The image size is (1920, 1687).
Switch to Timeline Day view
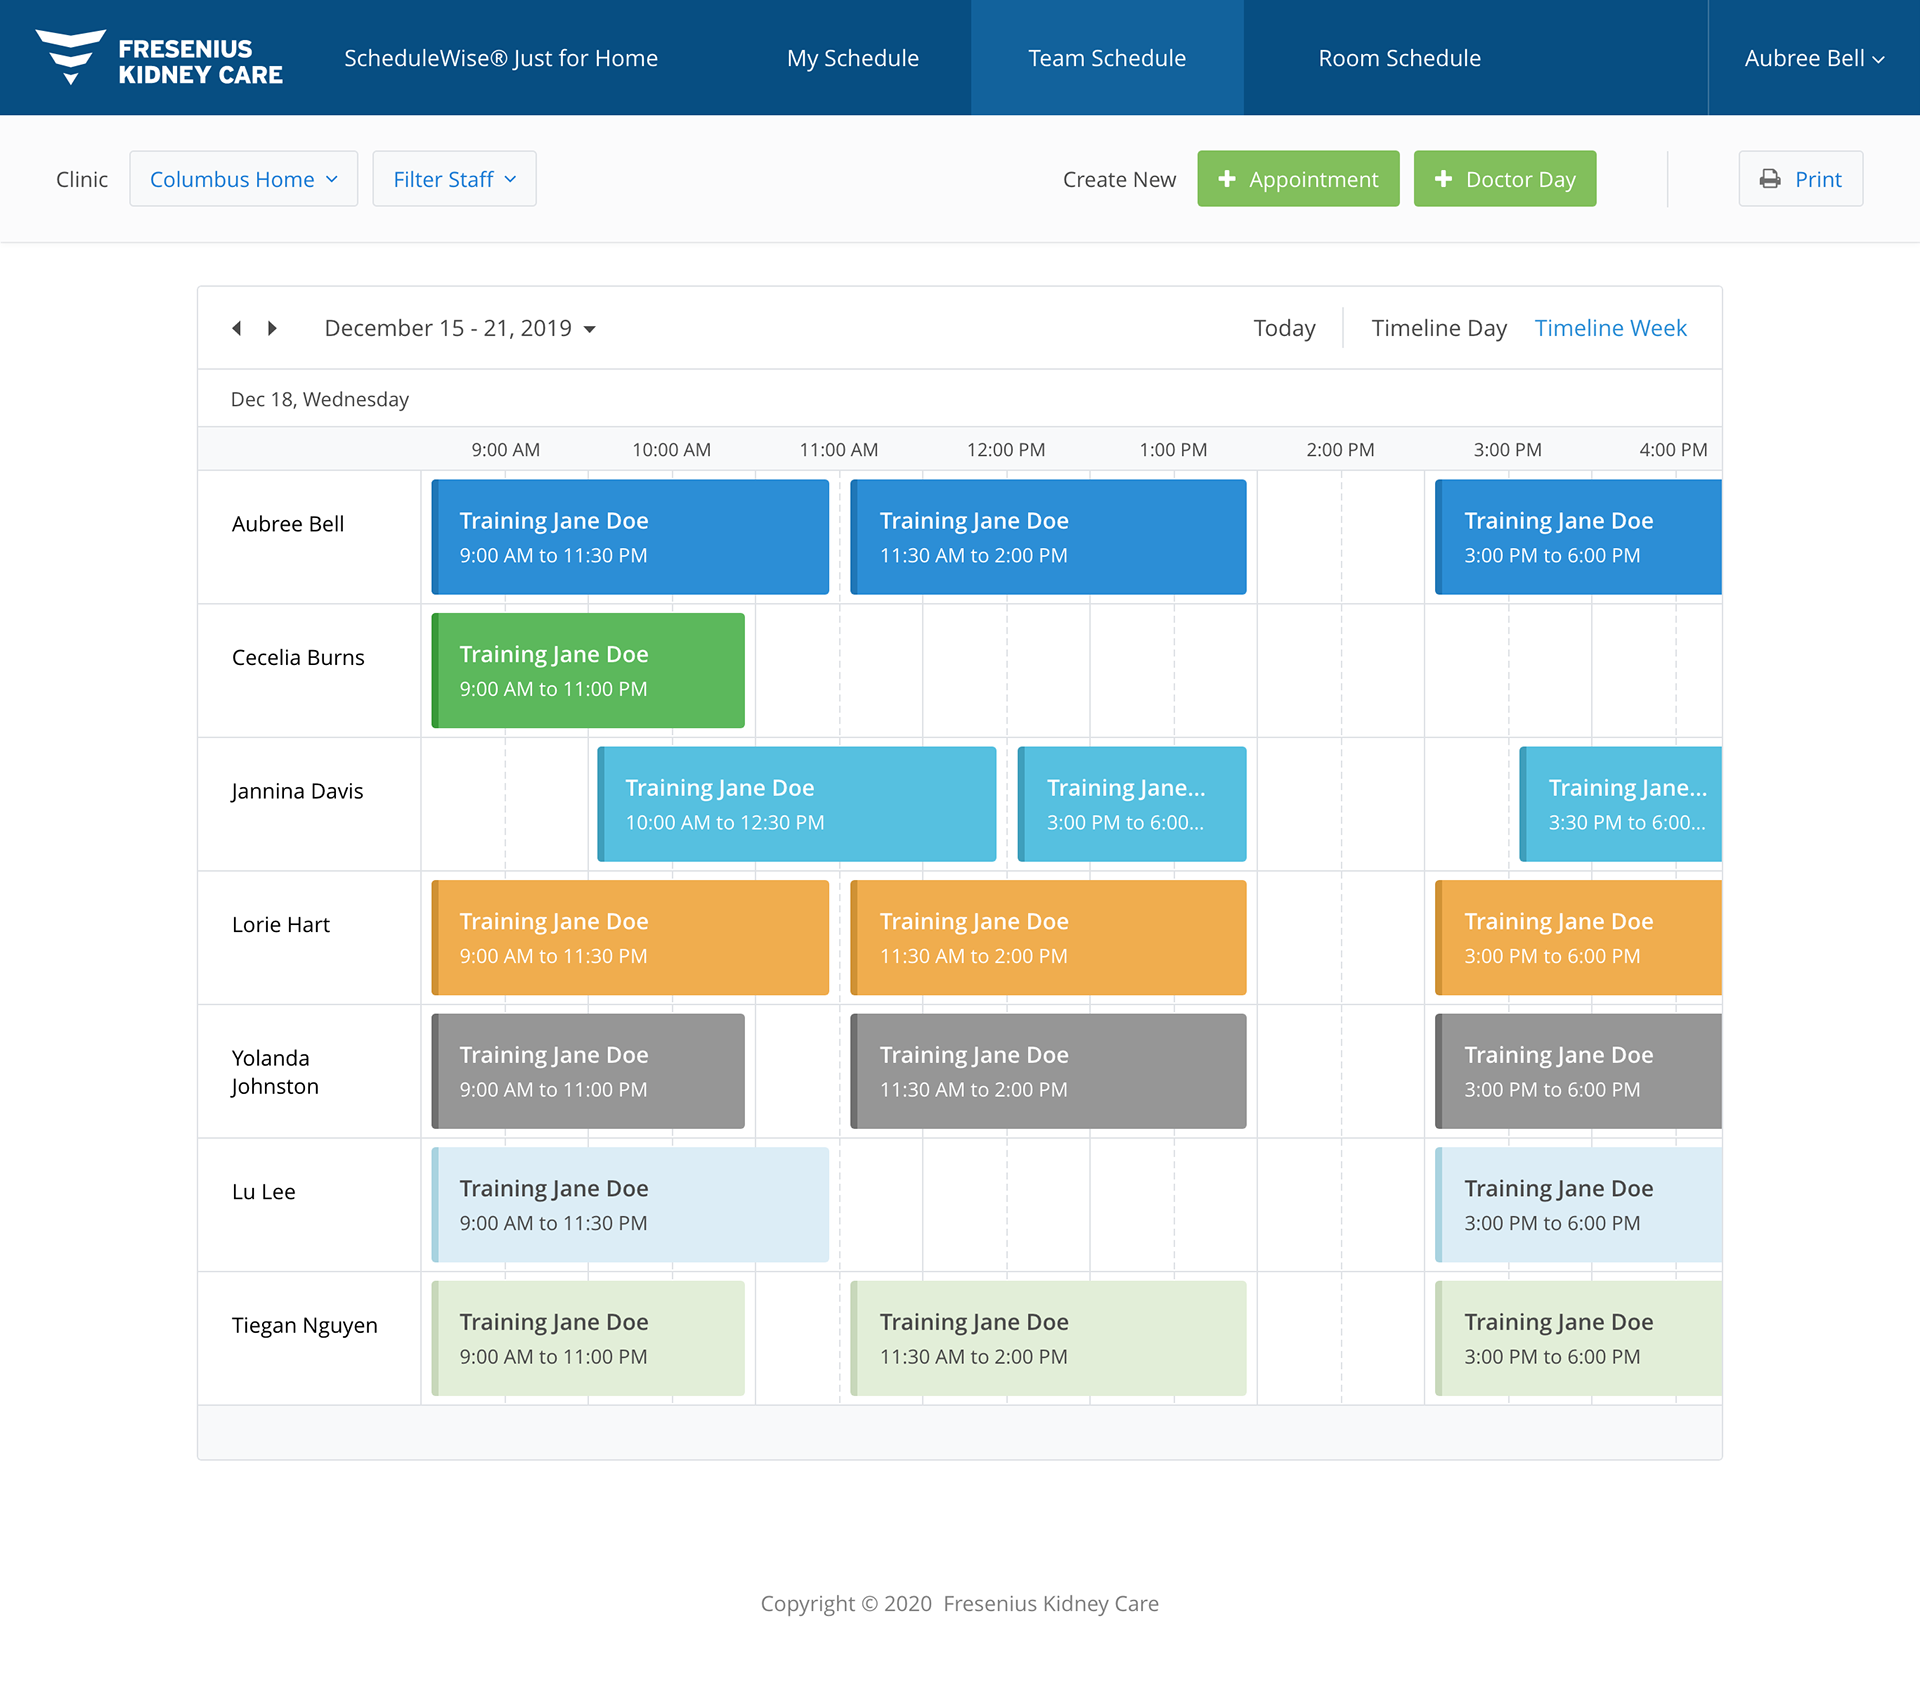coord(1438,328)
